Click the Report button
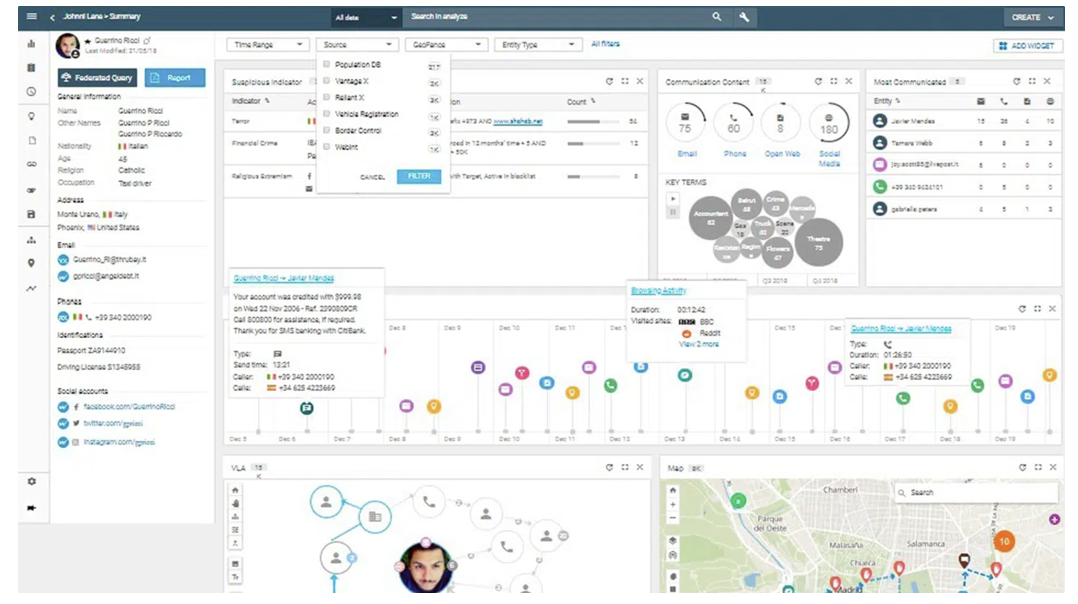 175,78
